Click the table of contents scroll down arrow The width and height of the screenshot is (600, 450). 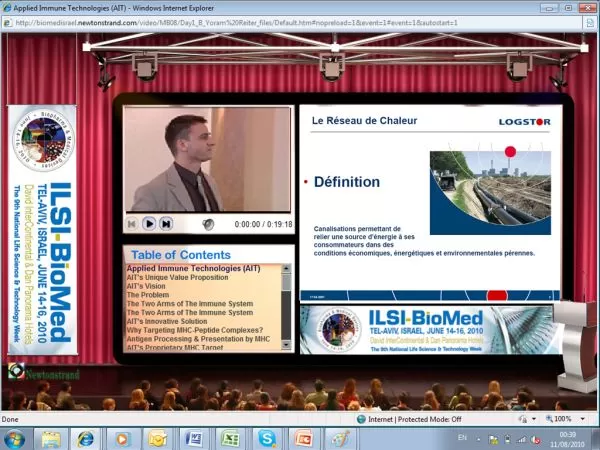coord(286,346)
